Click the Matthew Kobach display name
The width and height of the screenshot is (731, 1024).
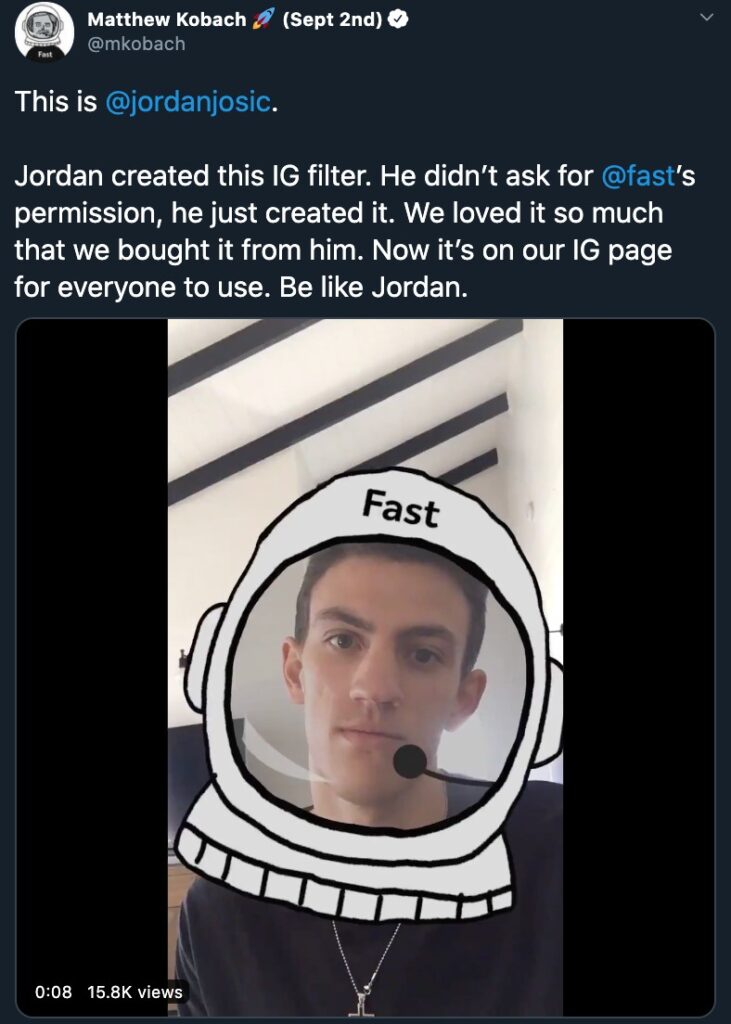pos(167,20)
